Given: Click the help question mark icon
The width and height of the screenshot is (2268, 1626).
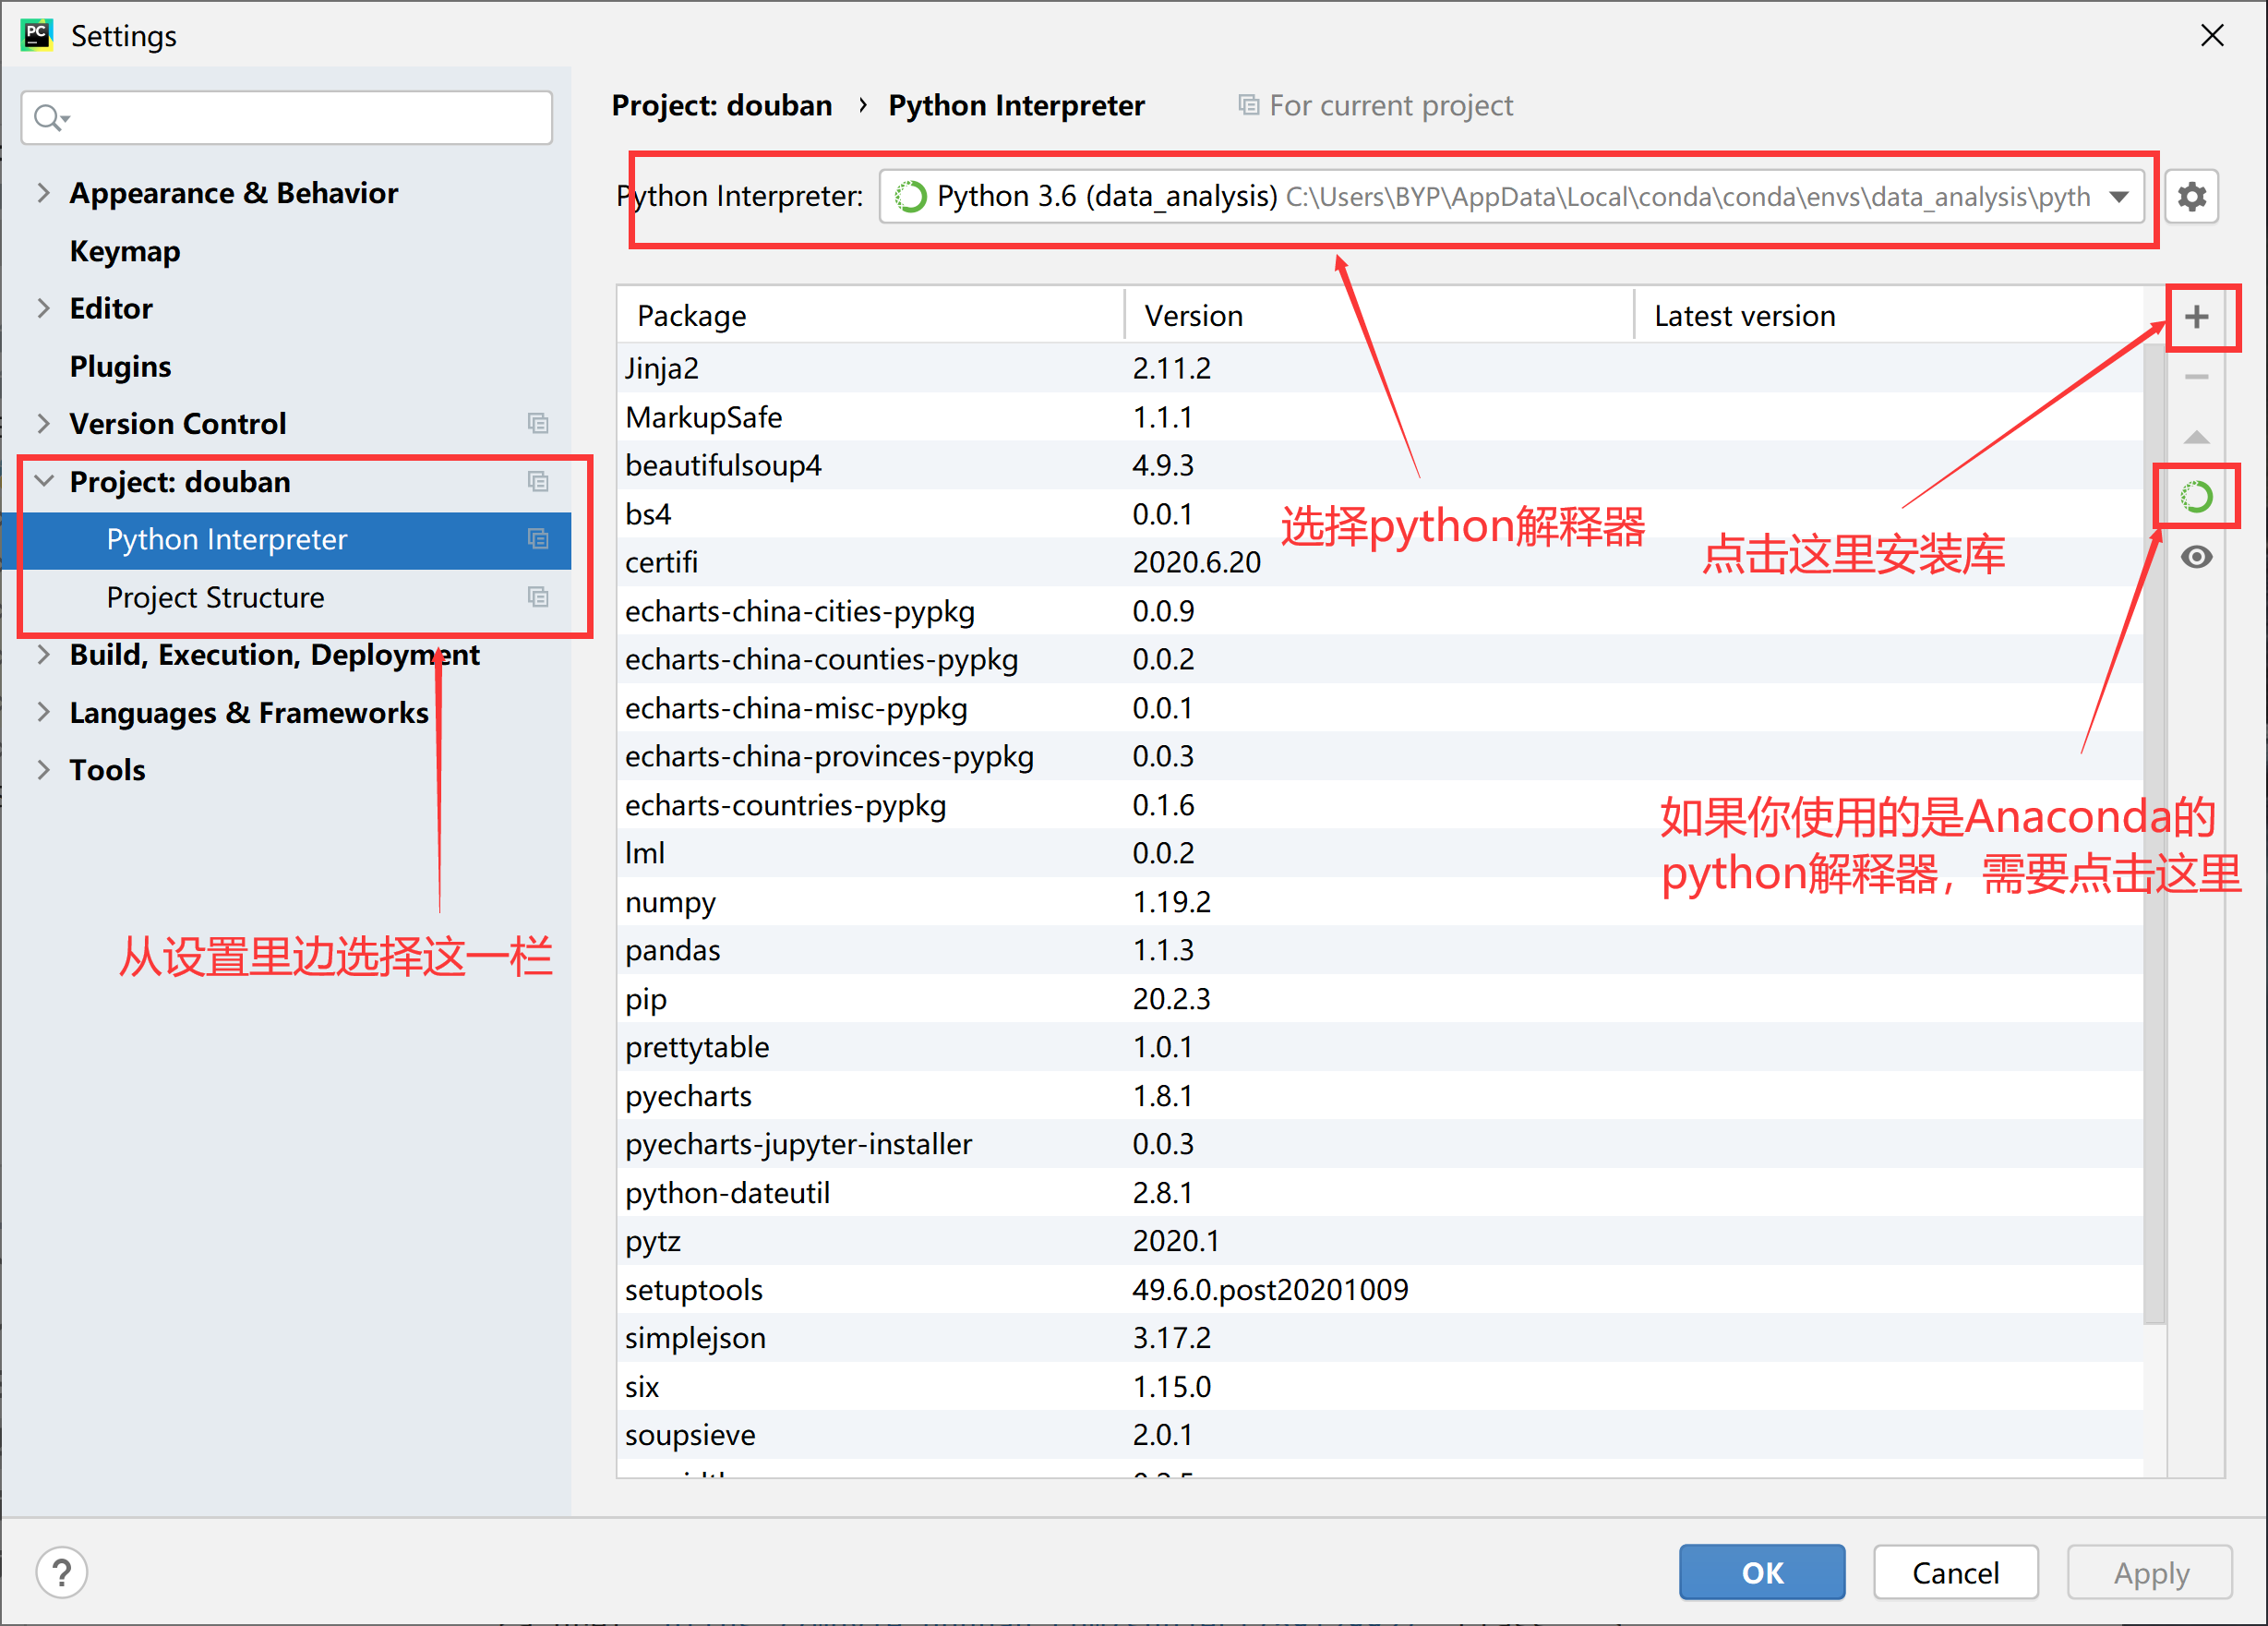Looking at the screenshot, I should pyautogui.click(x=62, y=1572).
